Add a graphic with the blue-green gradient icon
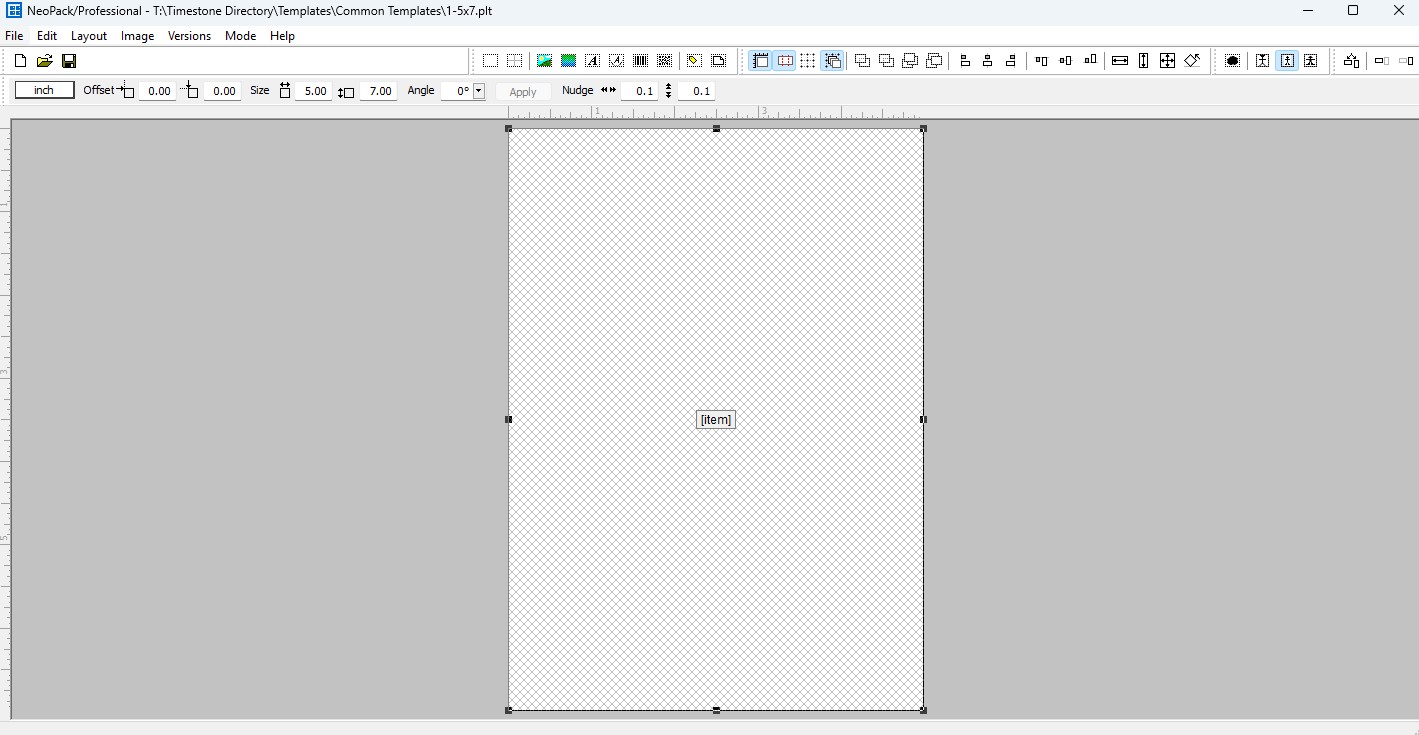The width and height of the screenshot is (1419, 735). [x=568, y=61]
